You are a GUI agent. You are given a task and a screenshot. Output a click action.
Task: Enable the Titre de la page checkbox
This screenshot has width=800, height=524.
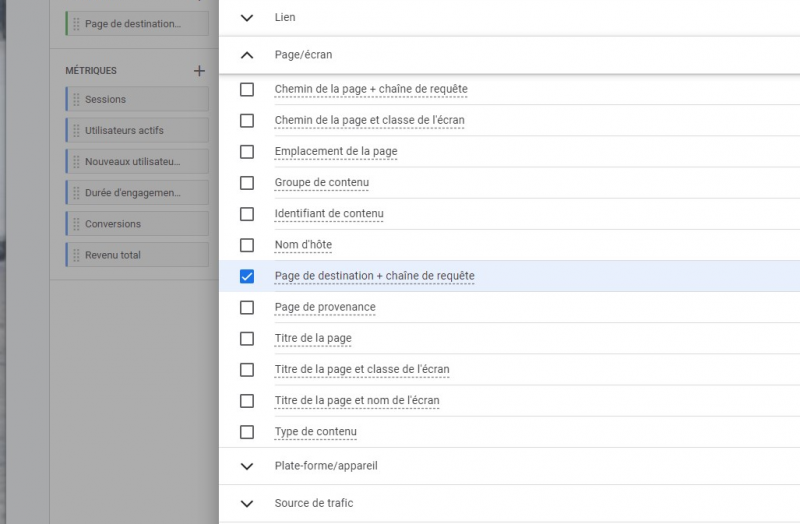pyautogui.click(x=247, y=338)
